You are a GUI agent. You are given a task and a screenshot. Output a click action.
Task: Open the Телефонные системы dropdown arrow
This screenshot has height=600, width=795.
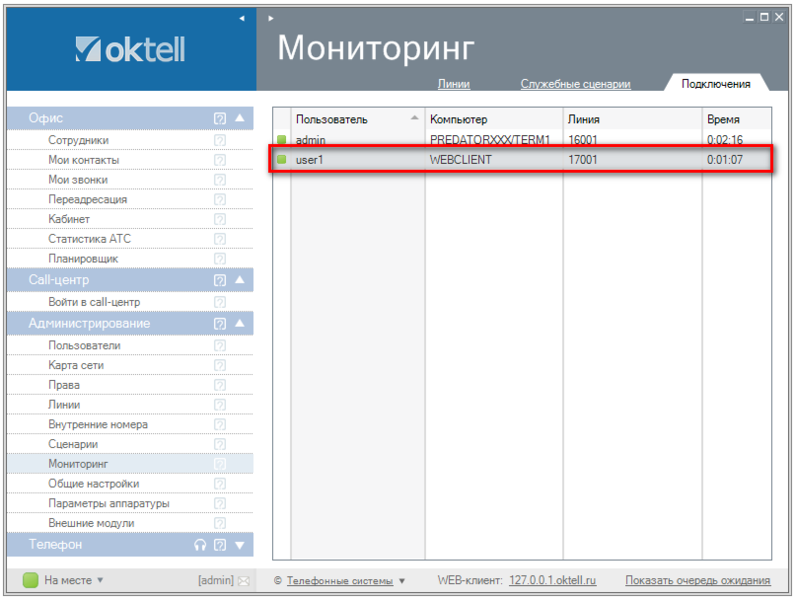(x=402, y=581)
